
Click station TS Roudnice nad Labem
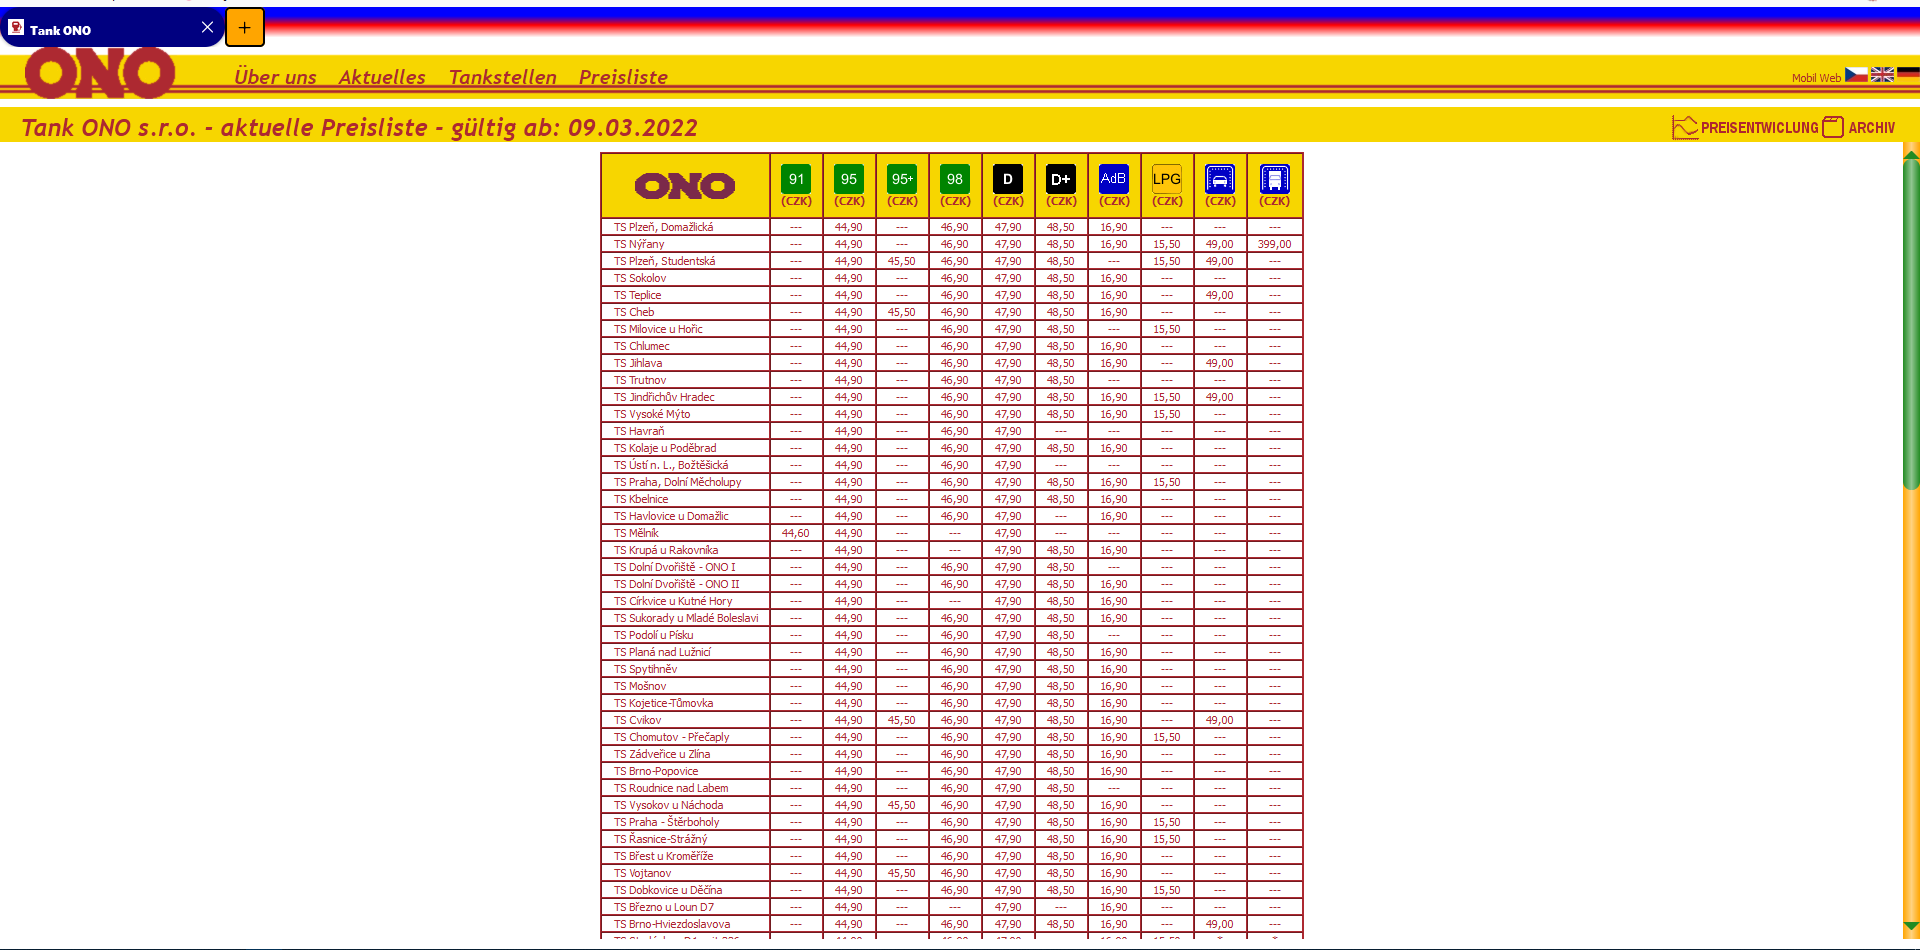671,788
